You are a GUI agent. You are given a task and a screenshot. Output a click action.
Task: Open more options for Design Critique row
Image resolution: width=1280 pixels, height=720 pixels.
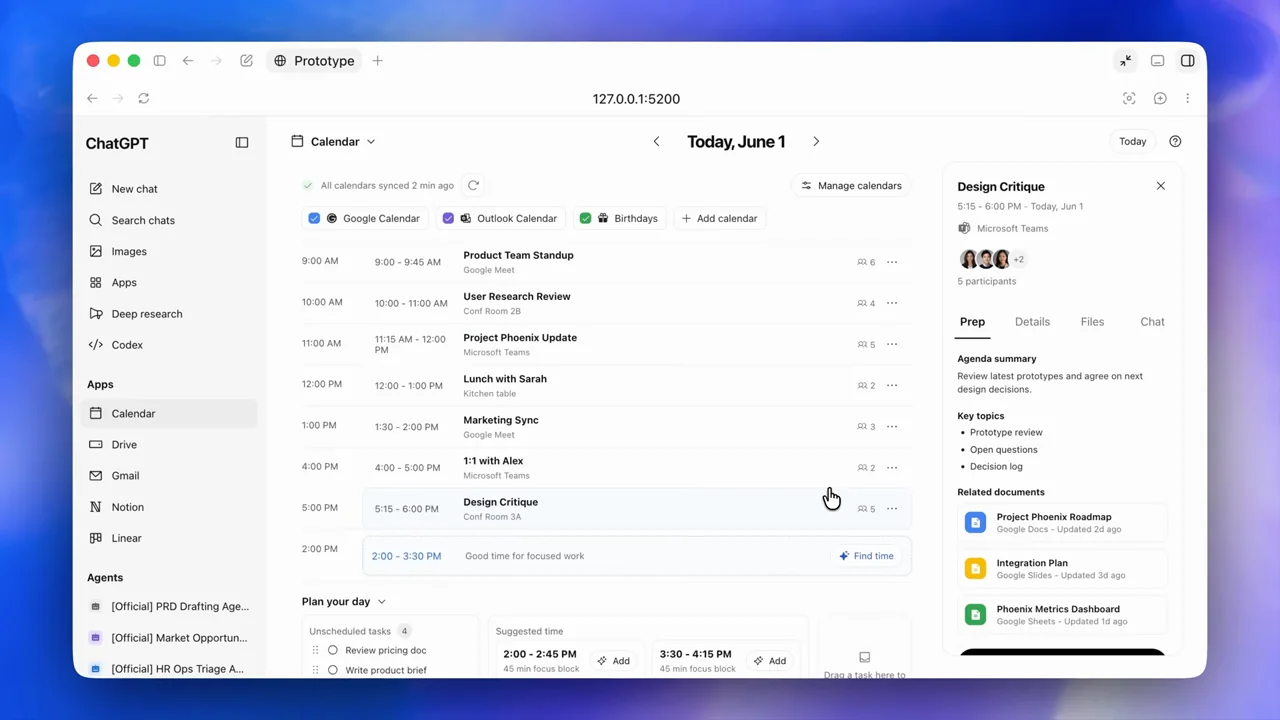[x=892, y=509]
